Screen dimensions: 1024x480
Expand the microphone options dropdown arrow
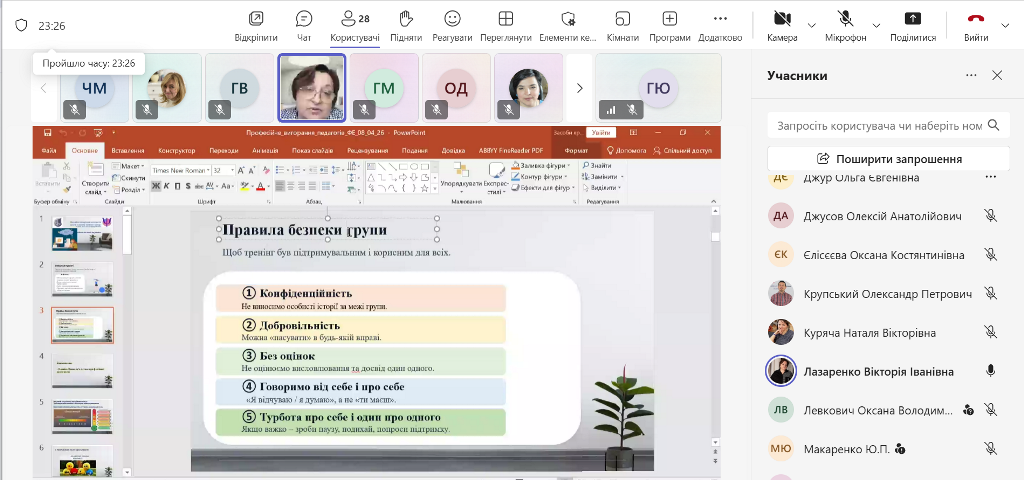876,25
